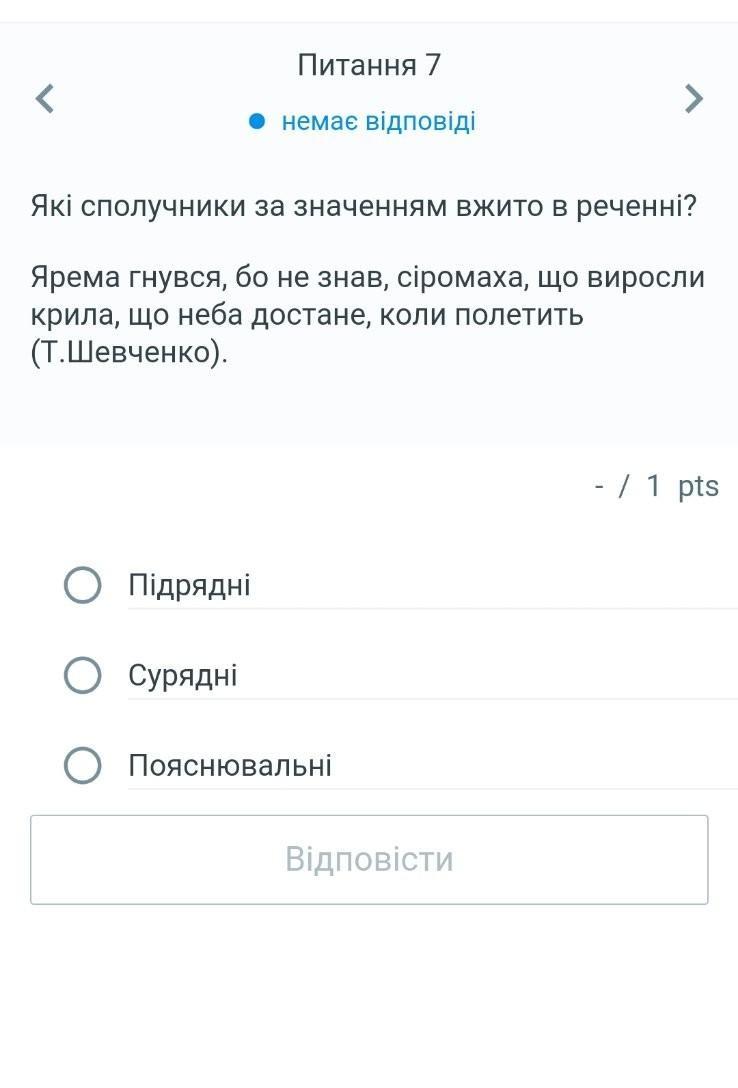
Task: Go to previous question with left chevron
Action: pyautogui.click(x=44, y=98)
